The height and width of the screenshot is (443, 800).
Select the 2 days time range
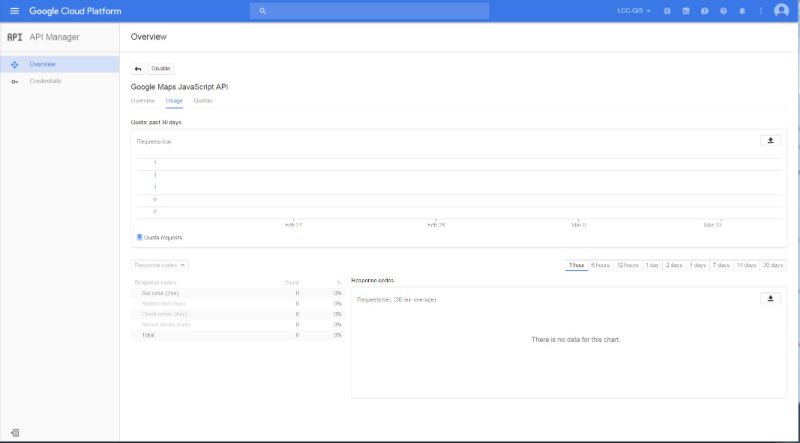[674, 265]
